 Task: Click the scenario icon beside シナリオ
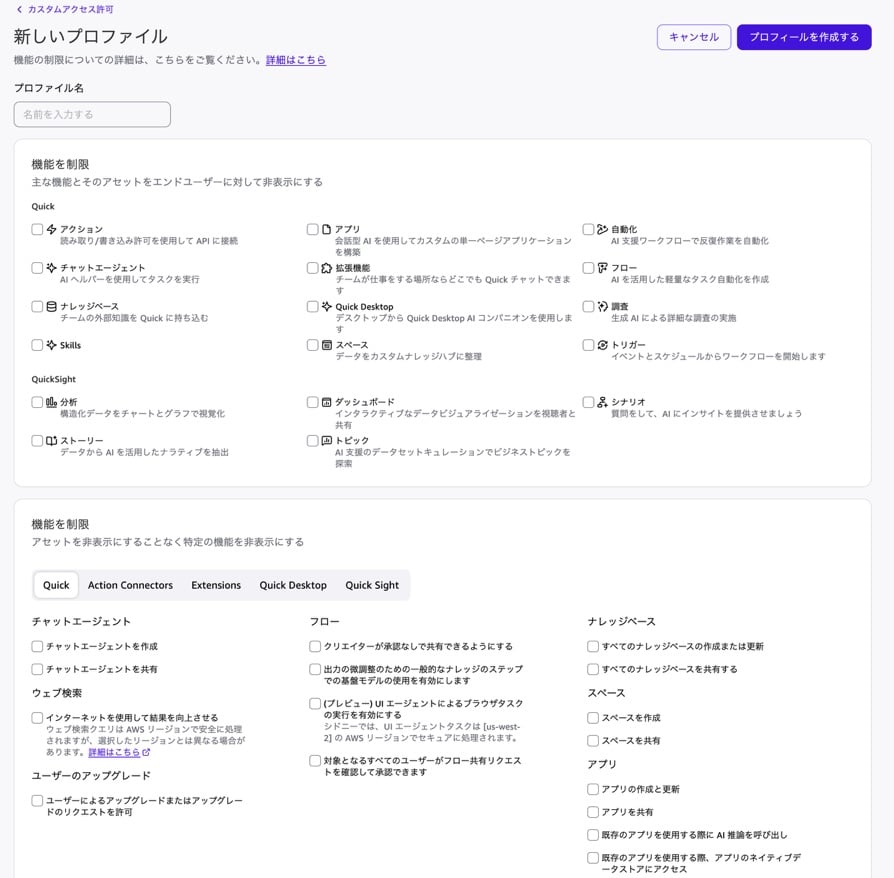click(603, 403)
